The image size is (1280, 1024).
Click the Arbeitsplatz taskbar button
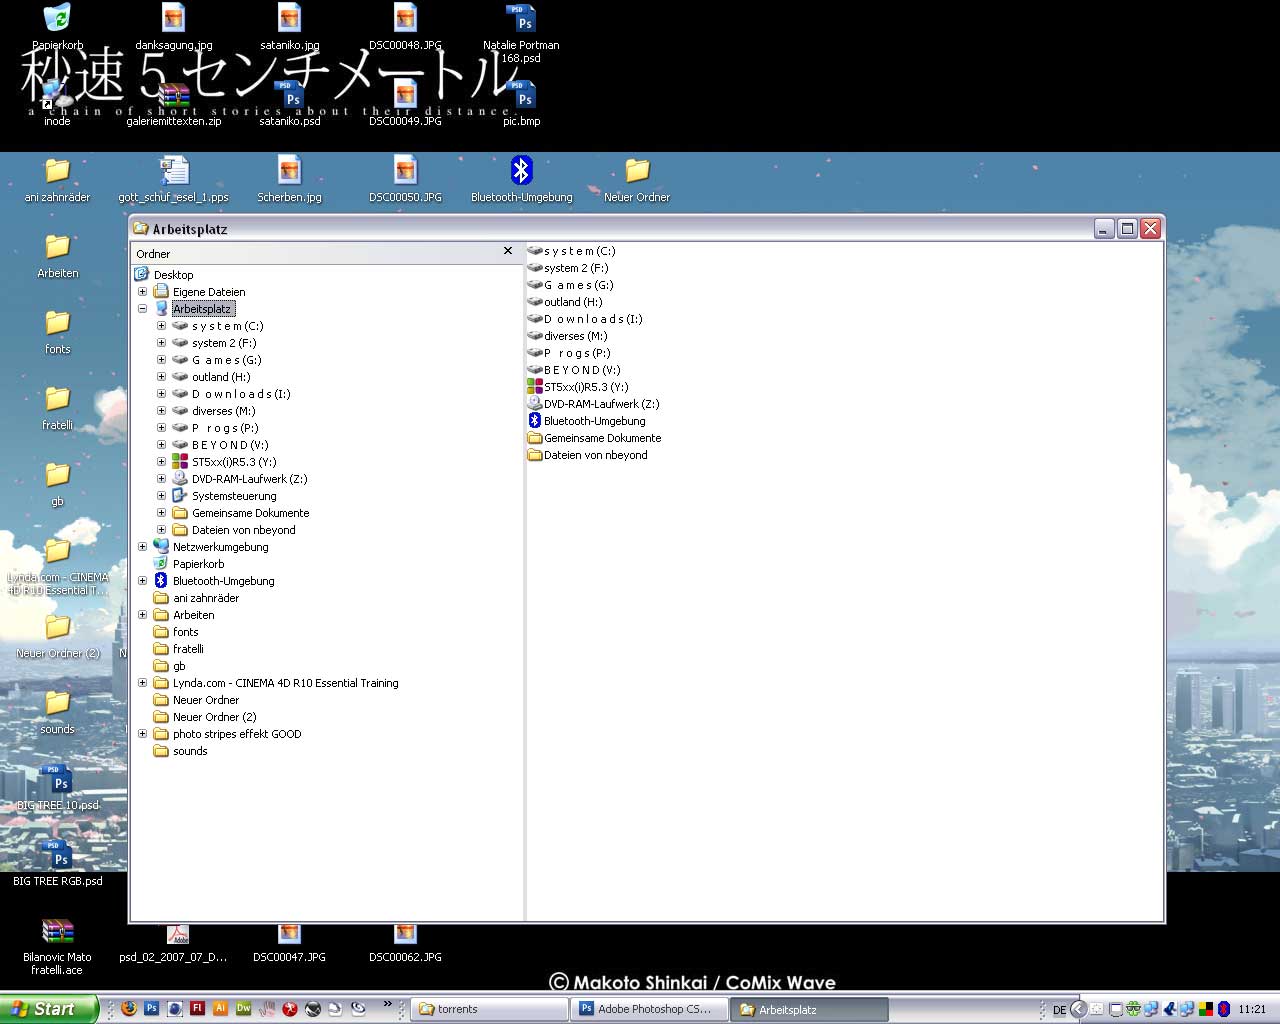pyautogui.click(x=809, y=1009)
